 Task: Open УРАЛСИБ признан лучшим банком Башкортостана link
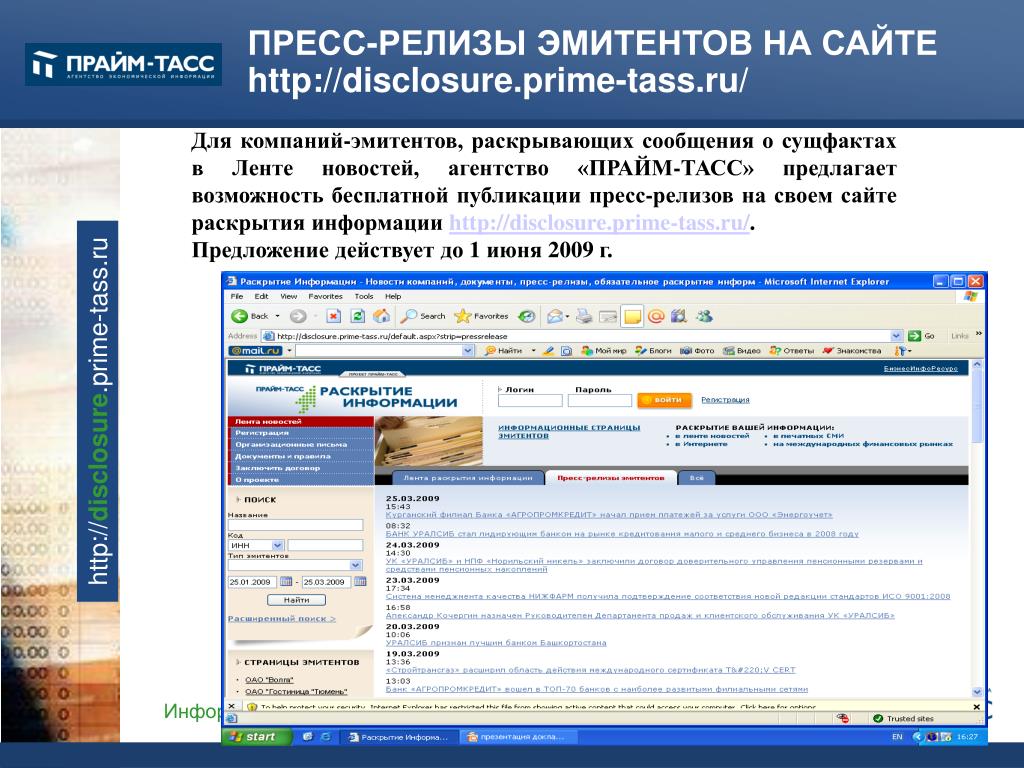(x=496, y=643)
